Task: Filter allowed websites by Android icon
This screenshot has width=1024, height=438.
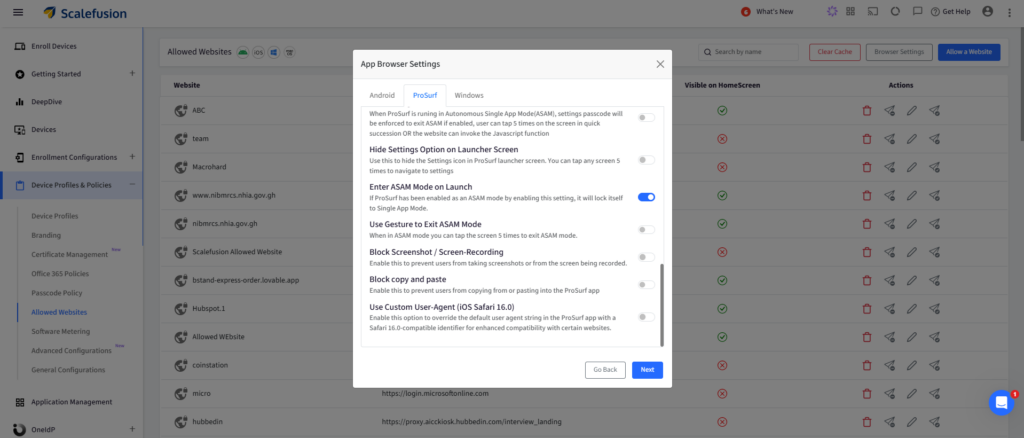Action: pos(242,52)
